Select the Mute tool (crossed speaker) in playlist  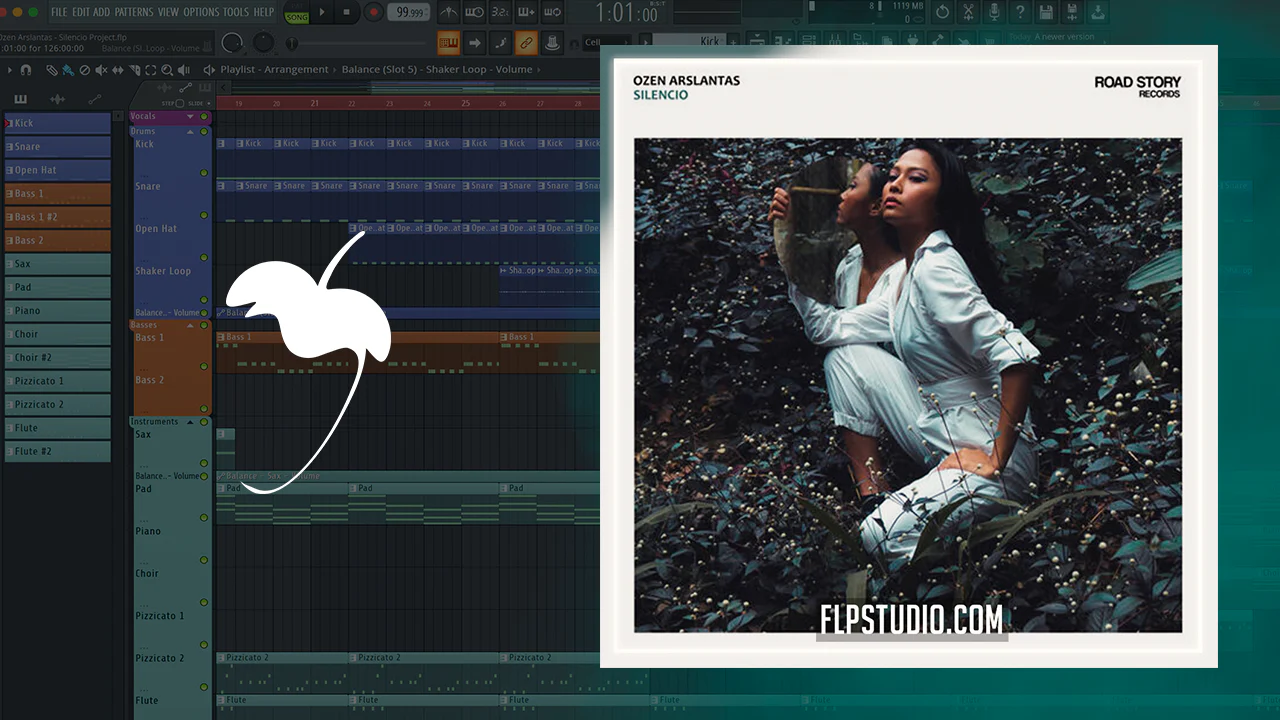coord(100,70)
